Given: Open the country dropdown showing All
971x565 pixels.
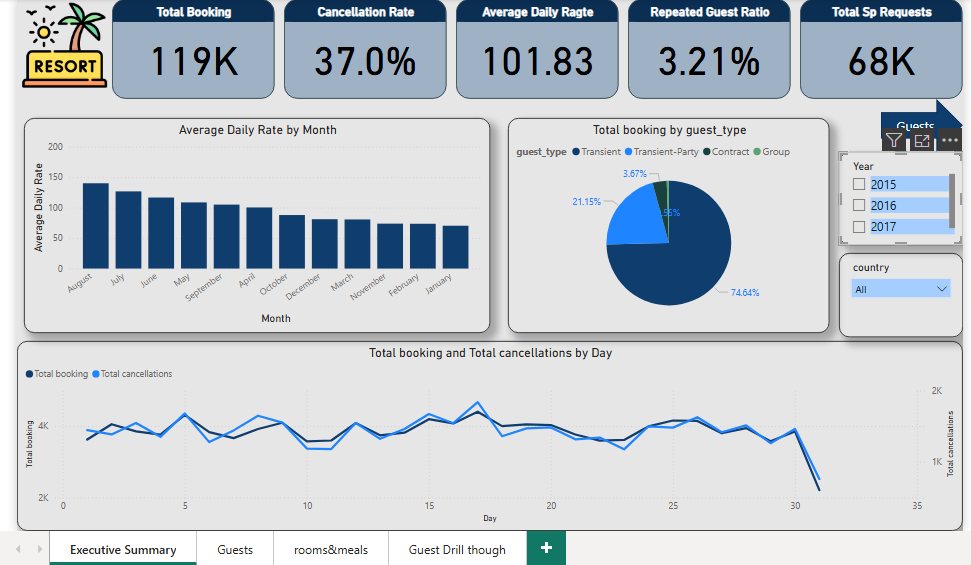Looking at the screenshot, I should coord(900,288).
